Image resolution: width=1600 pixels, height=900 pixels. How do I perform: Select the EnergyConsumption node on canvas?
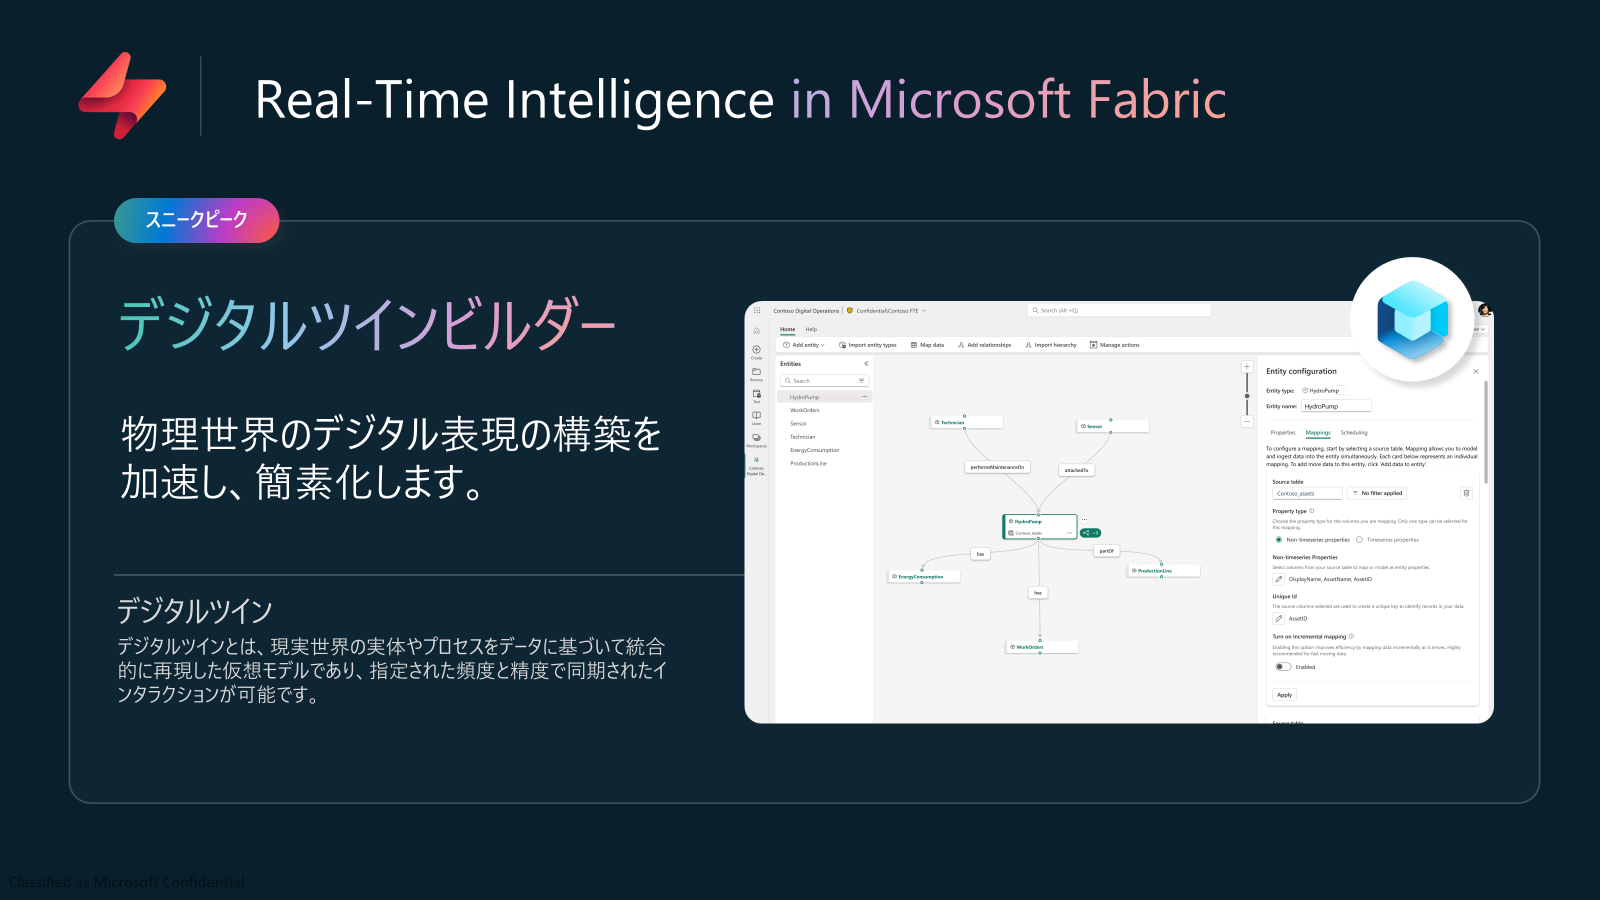924,577
